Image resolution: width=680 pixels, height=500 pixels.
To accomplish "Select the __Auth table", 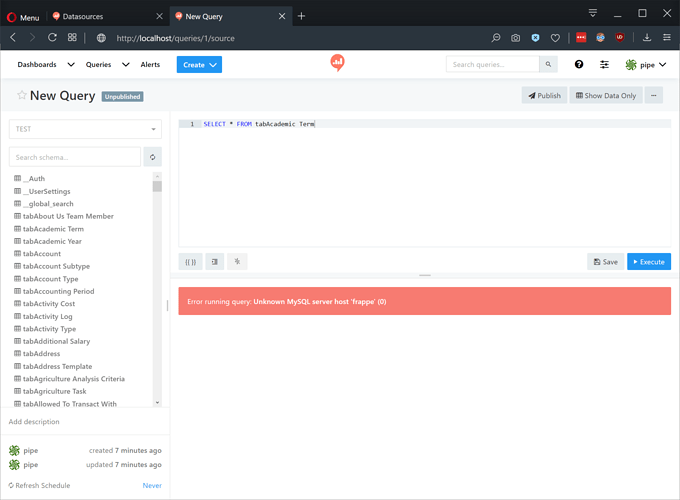I will coord(29,178).
